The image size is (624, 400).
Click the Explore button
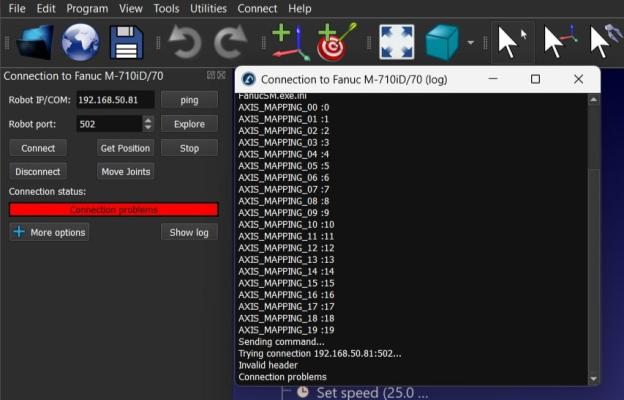tap(189, 124)
